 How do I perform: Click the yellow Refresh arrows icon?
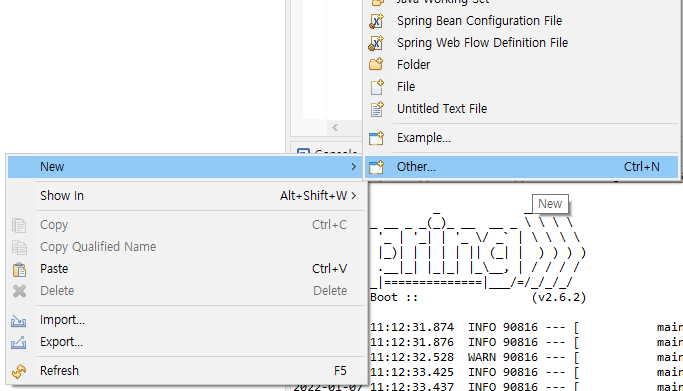pos(19,371)
